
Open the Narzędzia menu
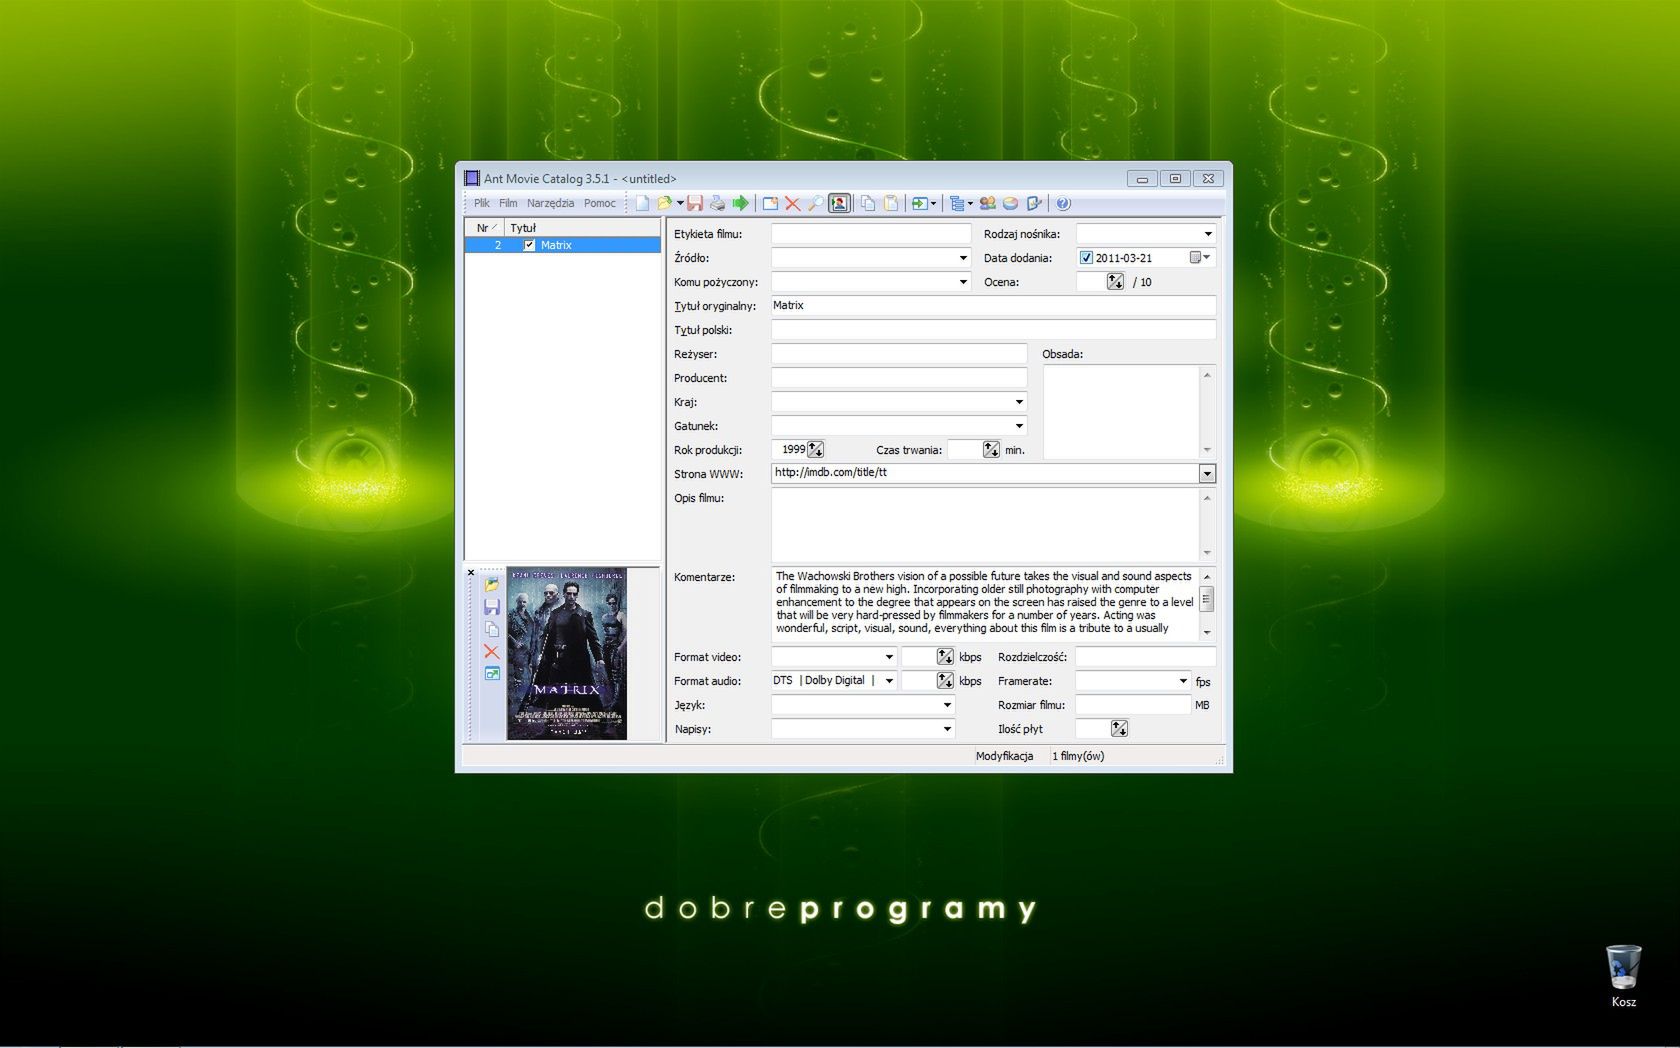(x=550, y=202)
